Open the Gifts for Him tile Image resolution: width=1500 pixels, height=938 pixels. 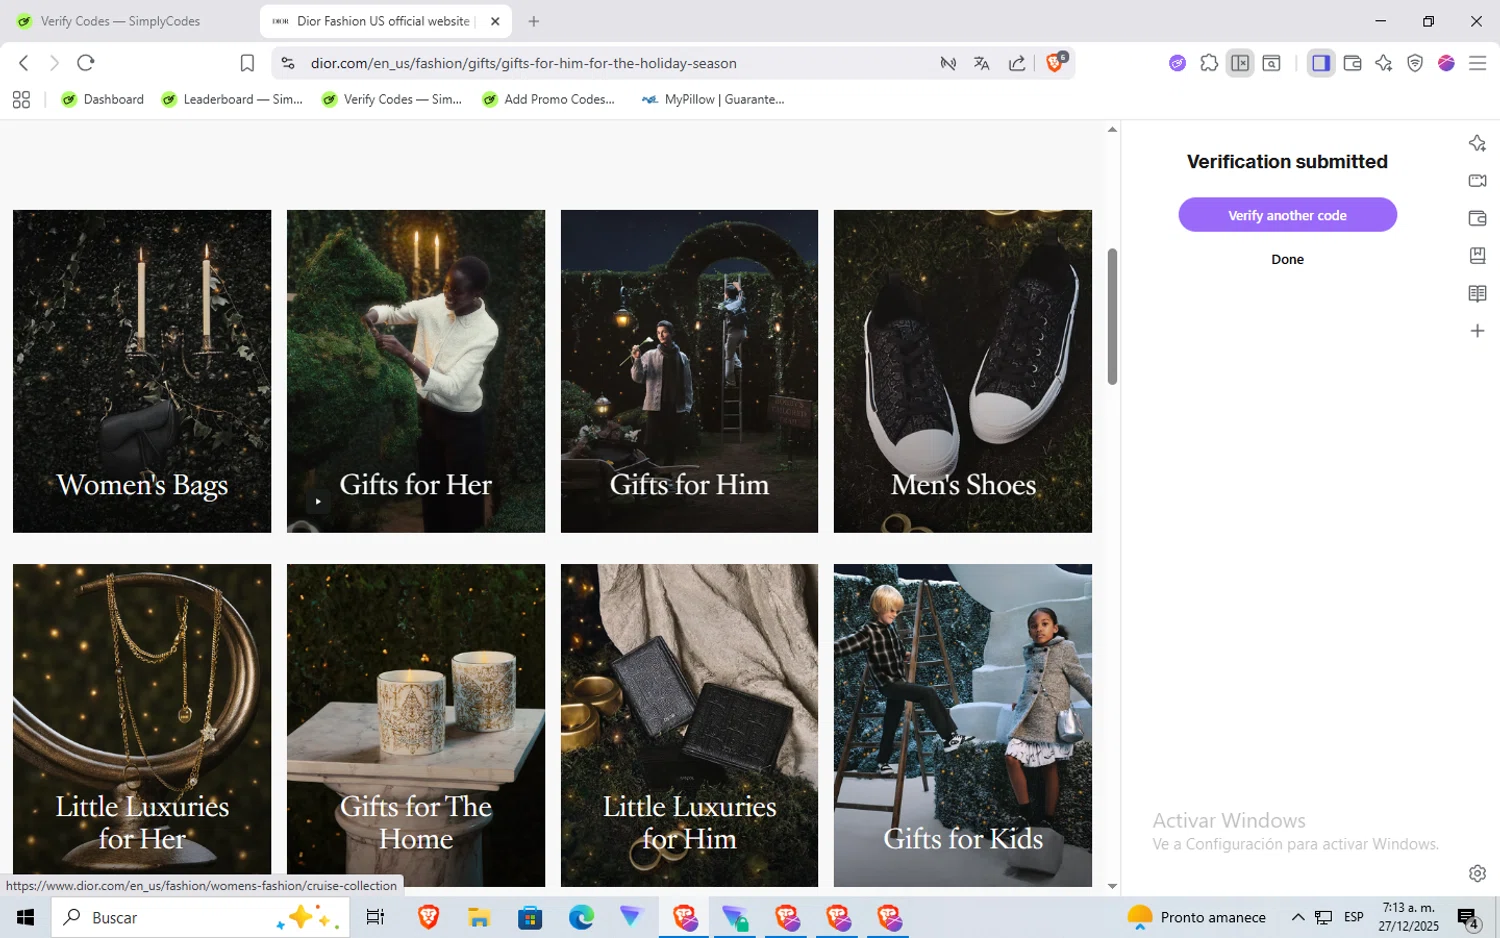coord(689,371)
